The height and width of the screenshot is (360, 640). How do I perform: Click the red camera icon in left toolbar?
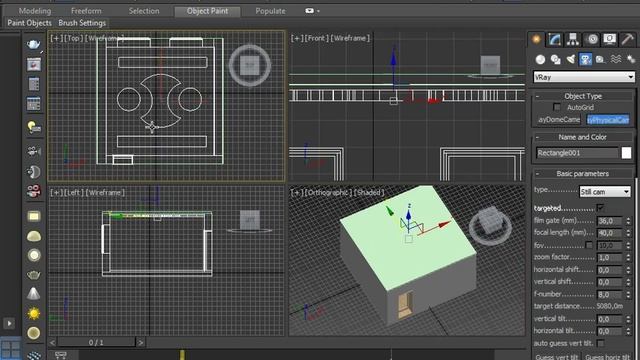coord(34,191)
